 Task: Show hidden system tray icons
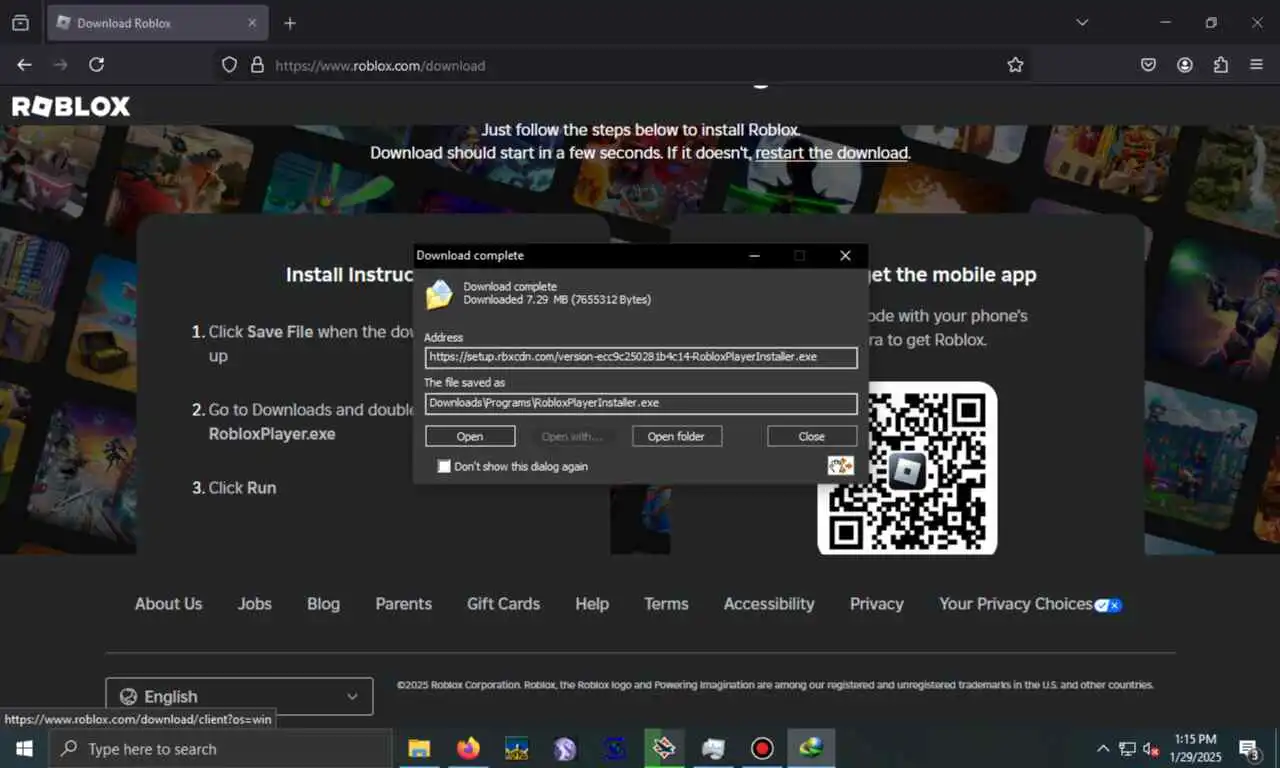click(x=1103, y=749)
